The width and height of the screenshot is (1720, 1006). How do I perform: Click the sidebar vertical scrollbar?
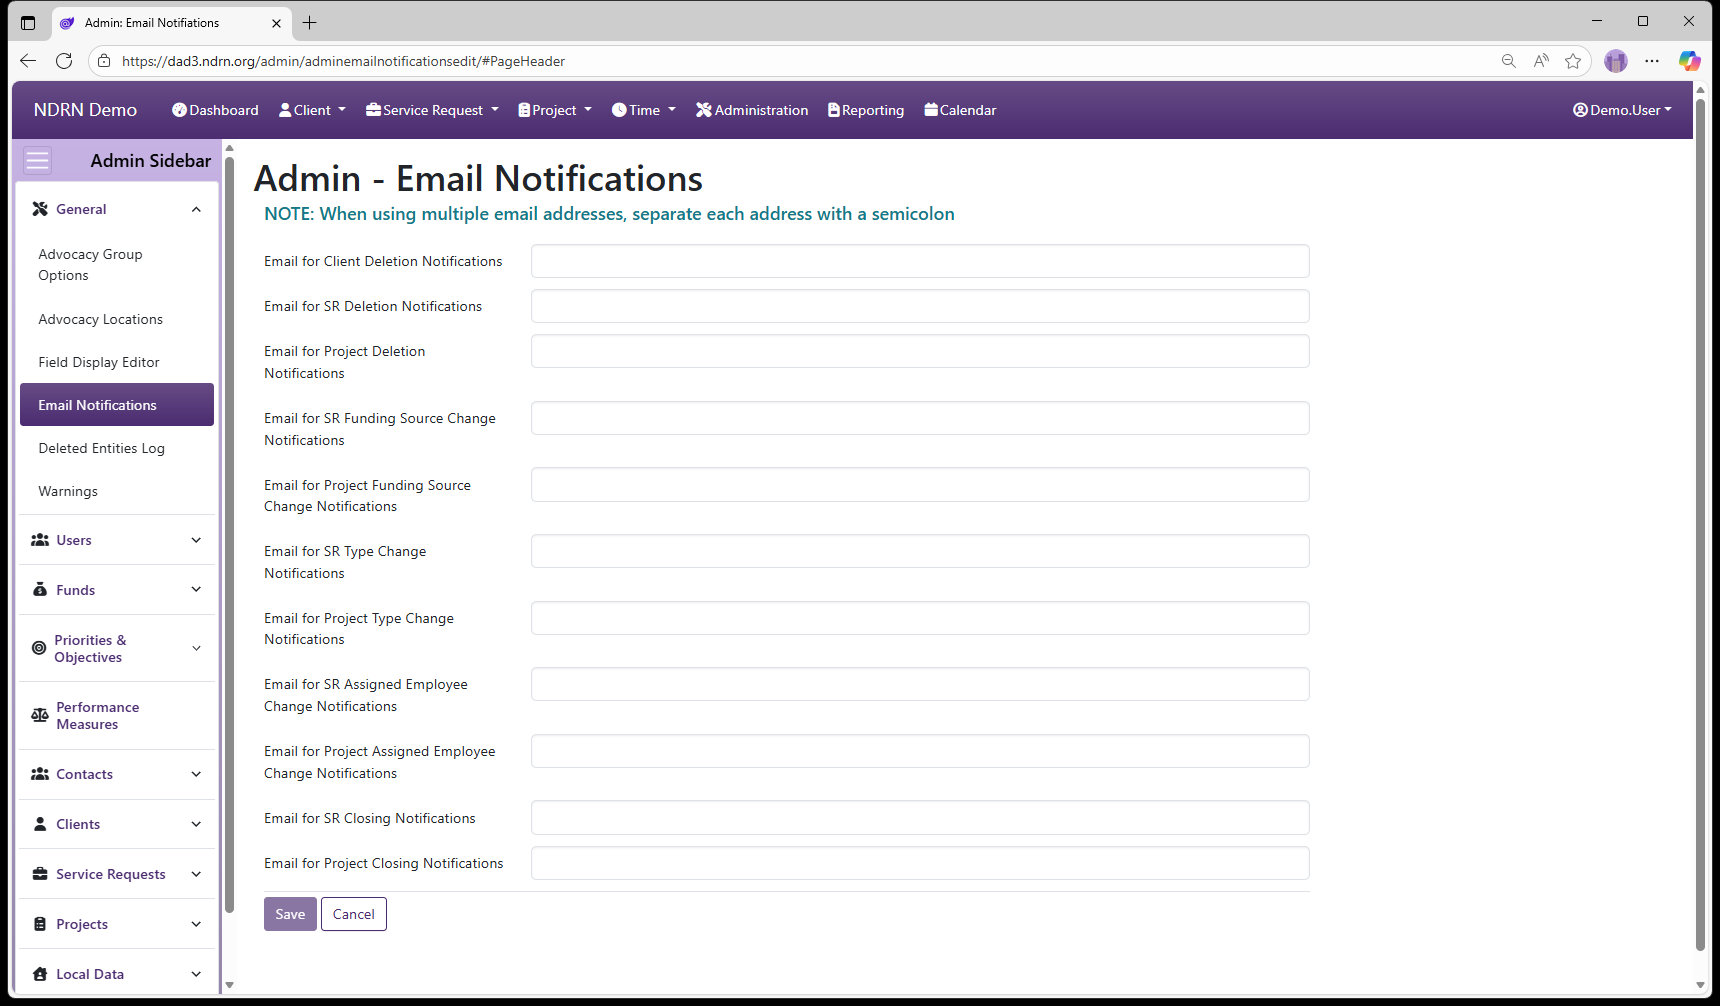click(x=229, y=535)
